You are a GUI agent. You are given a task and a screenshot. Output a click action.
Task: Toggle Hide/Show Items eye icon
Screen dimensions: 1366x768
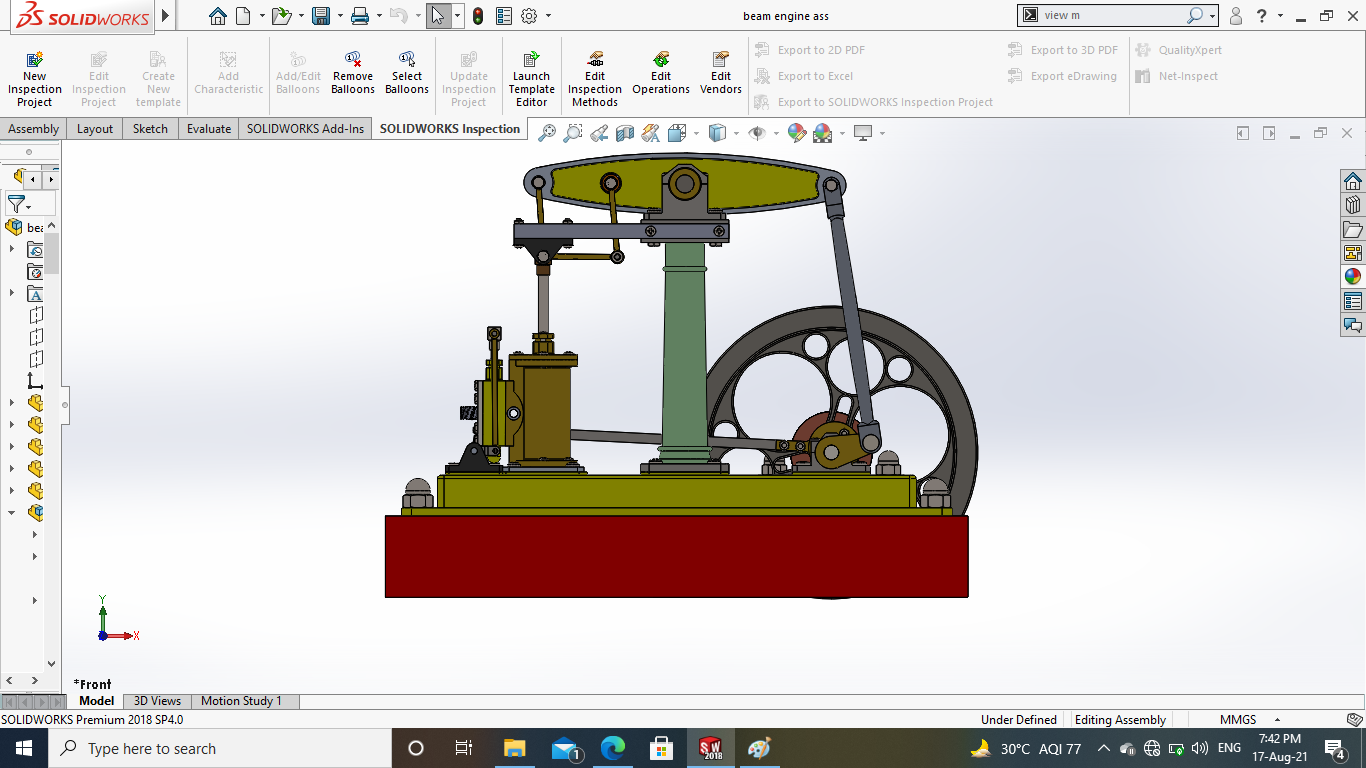[x=758, y=133]
